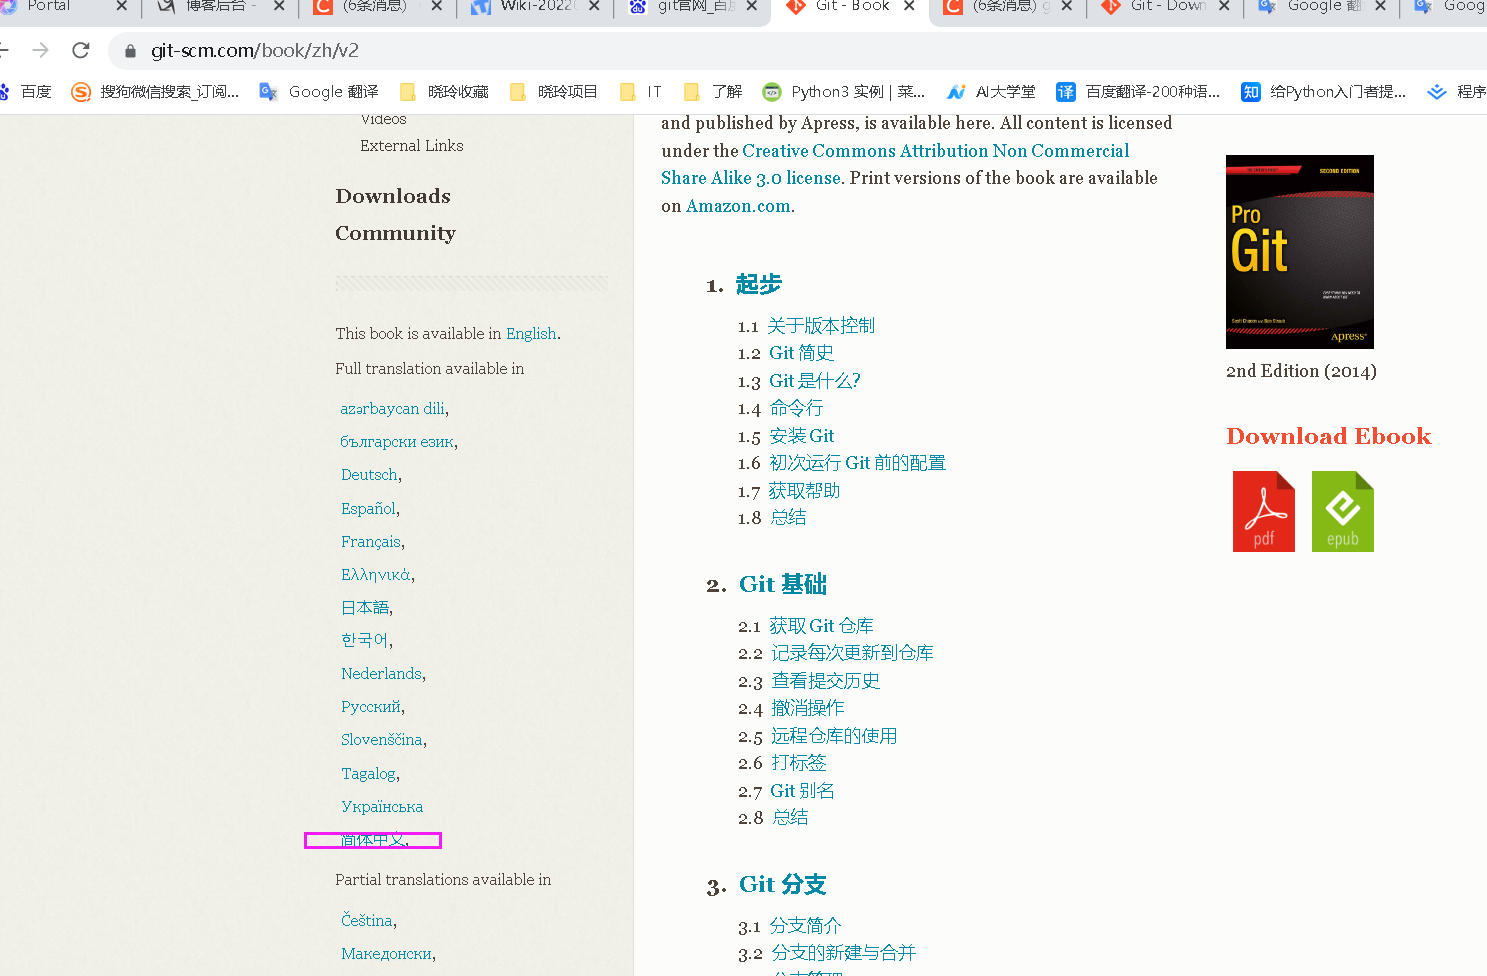The image size is (1487, 976).
Task: Select the Čeština partial translation
Action: [x=367, y=921]
